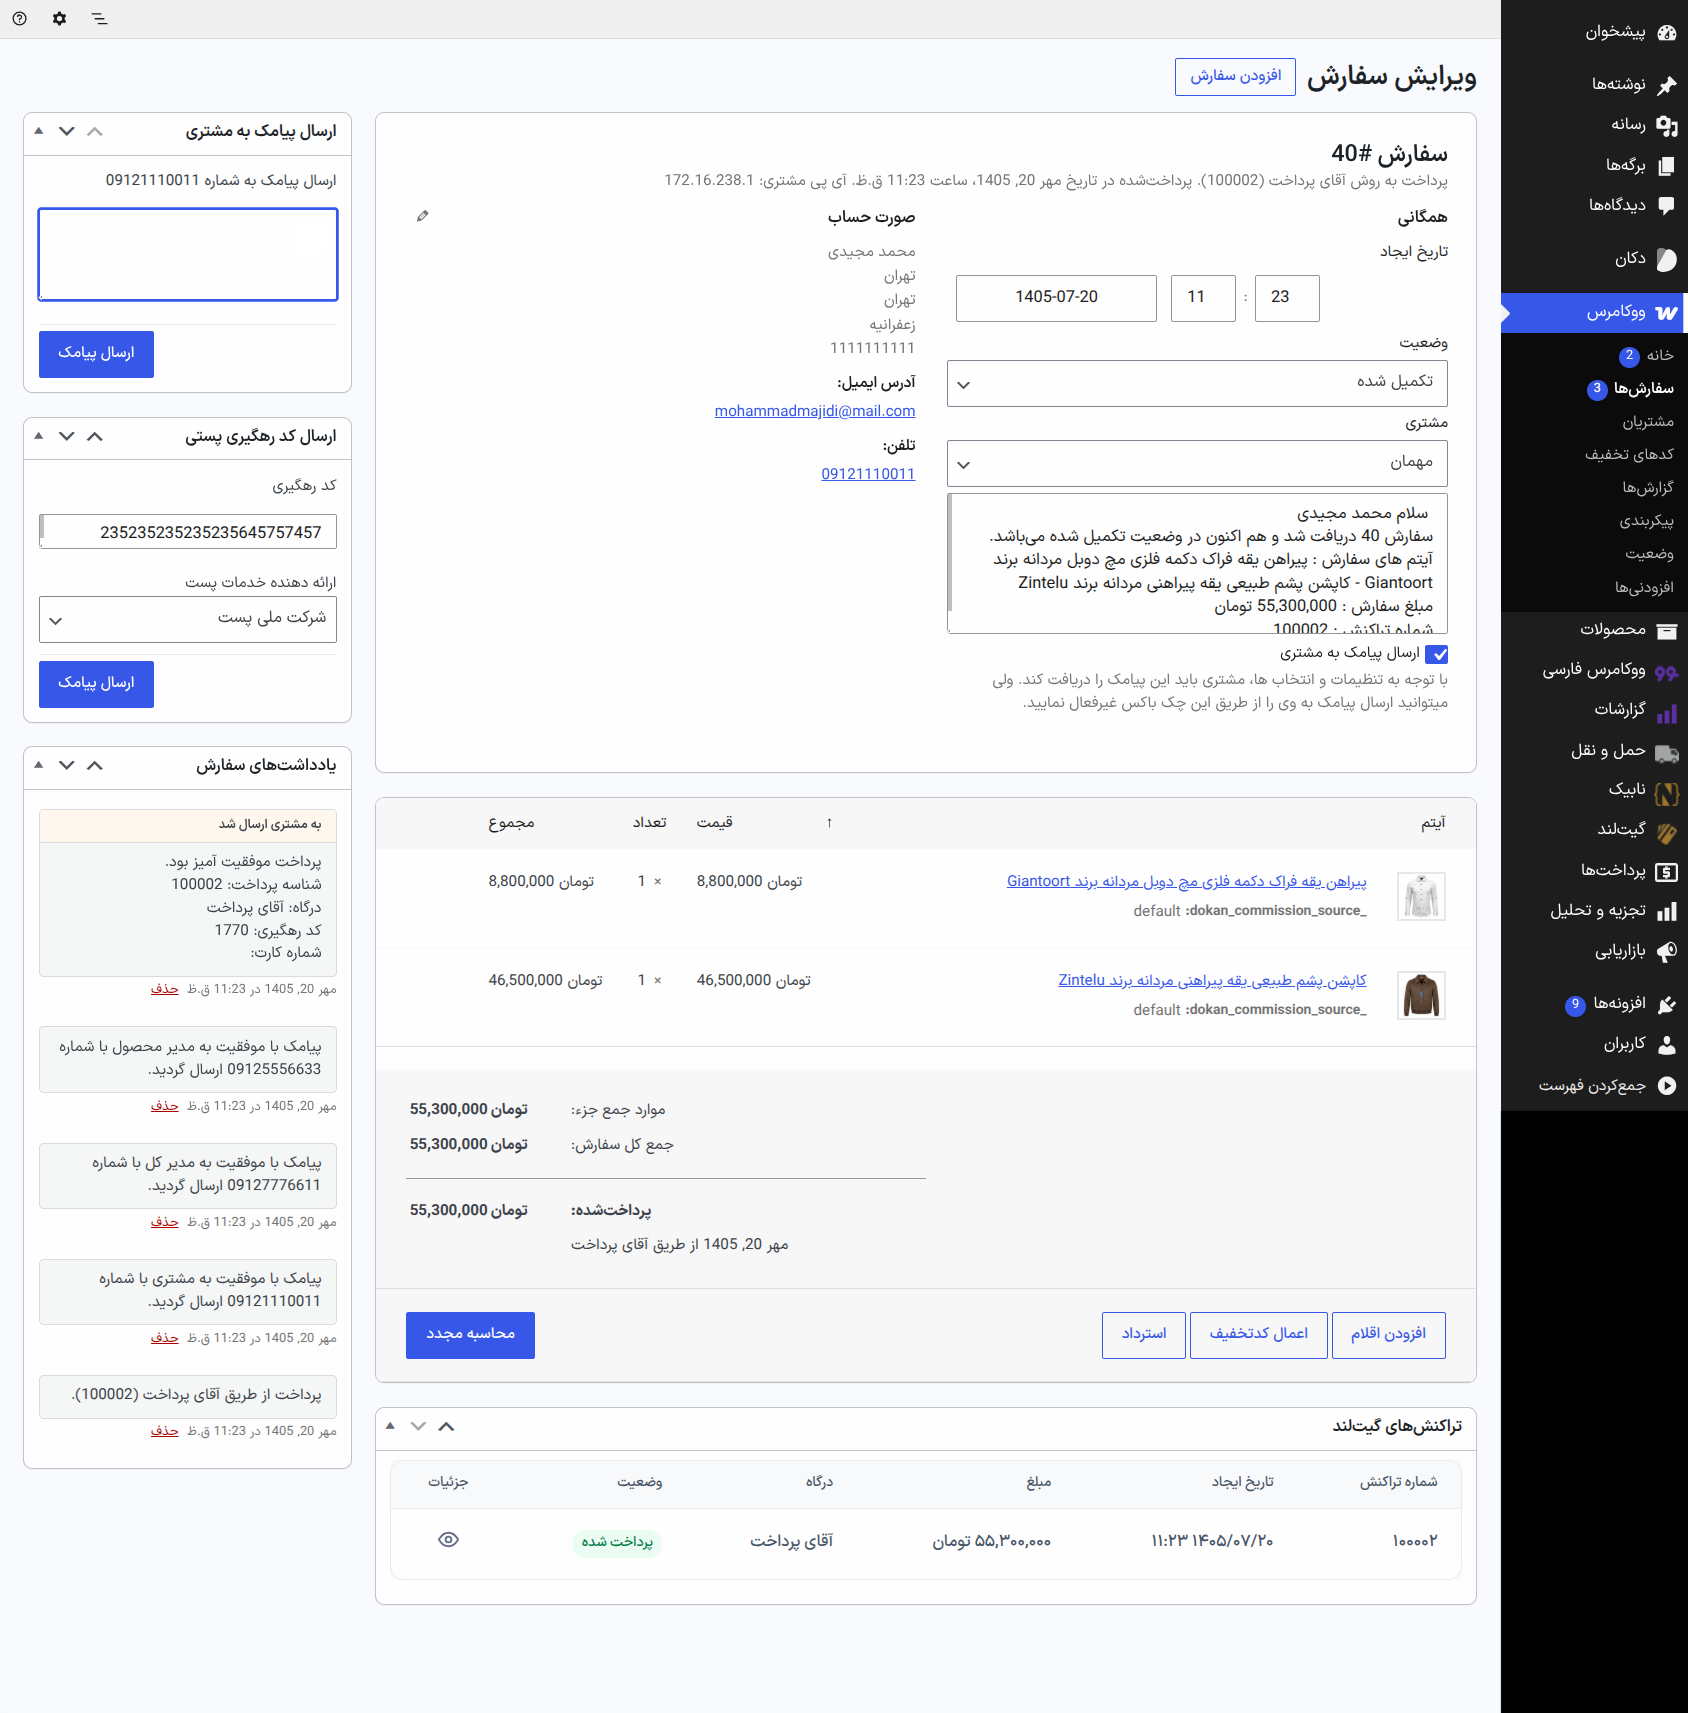
Task: Click افزودن سفارش button
Action: pos(1235,76)
